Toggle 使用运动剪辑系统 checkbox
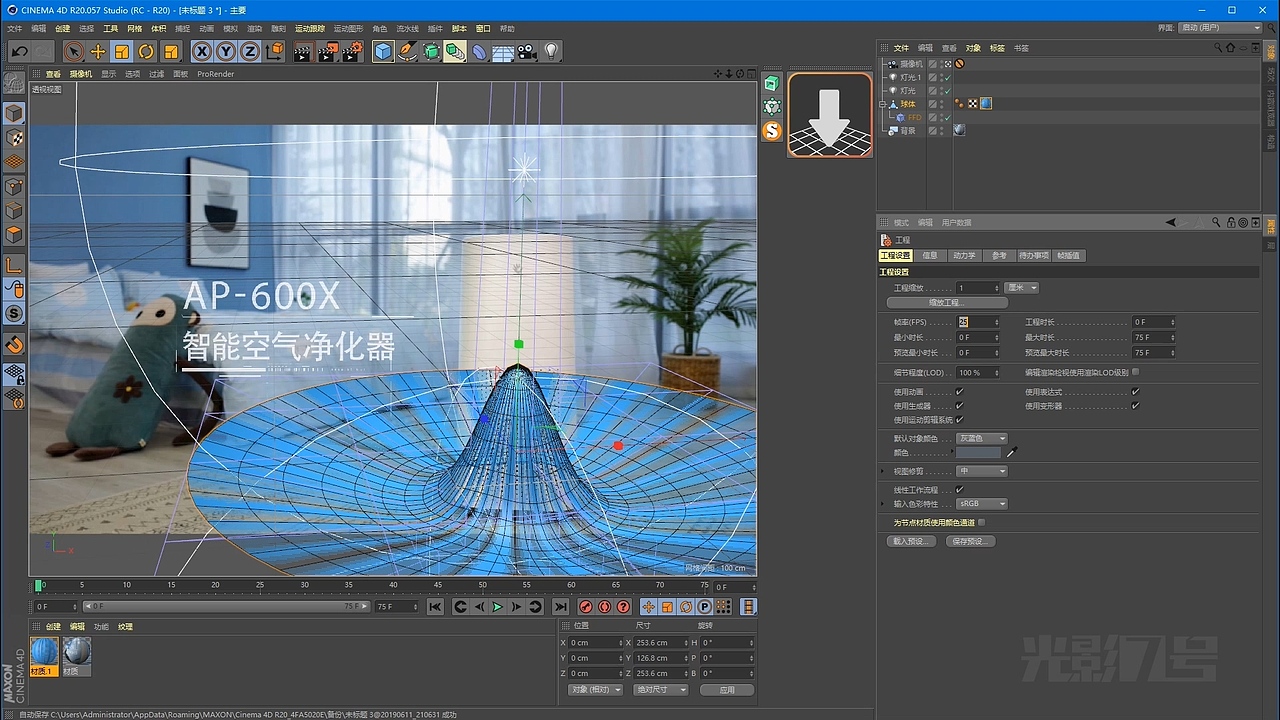This screenshot has height=720, width=1280. [959, 420]
